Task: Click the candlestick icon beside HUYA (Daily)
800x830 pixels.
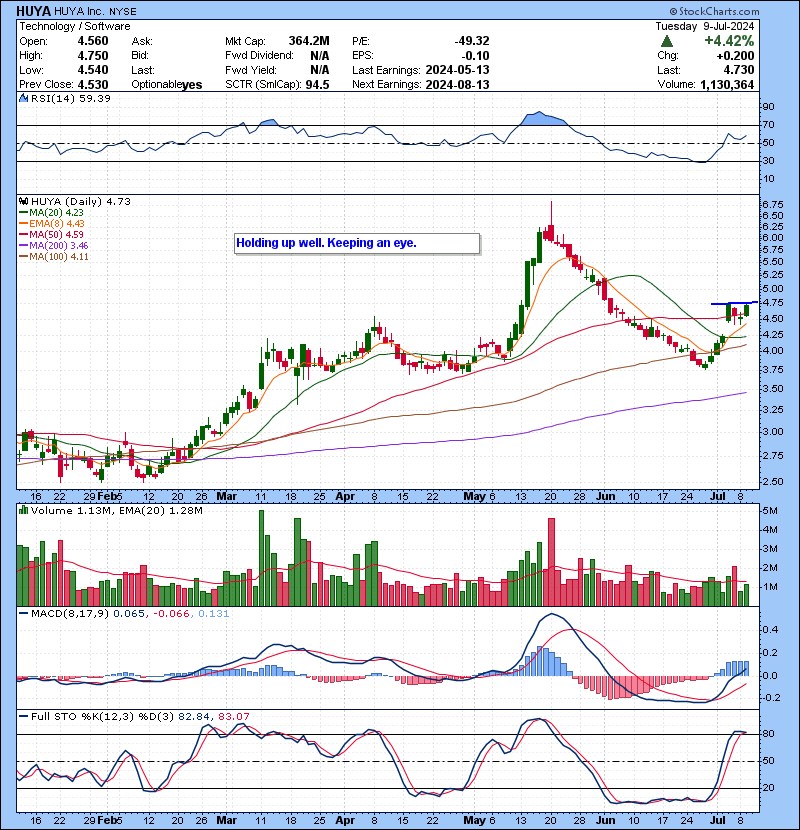Action: tap(24, 201)
